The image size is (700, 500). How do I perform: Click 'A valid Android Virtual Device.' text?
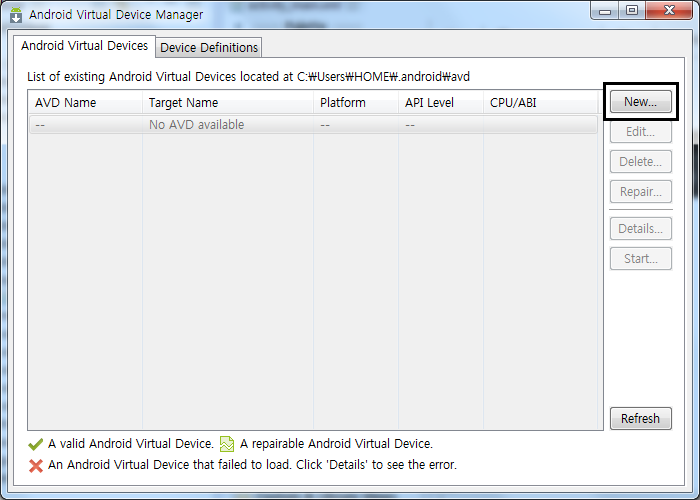coord(131,444)
